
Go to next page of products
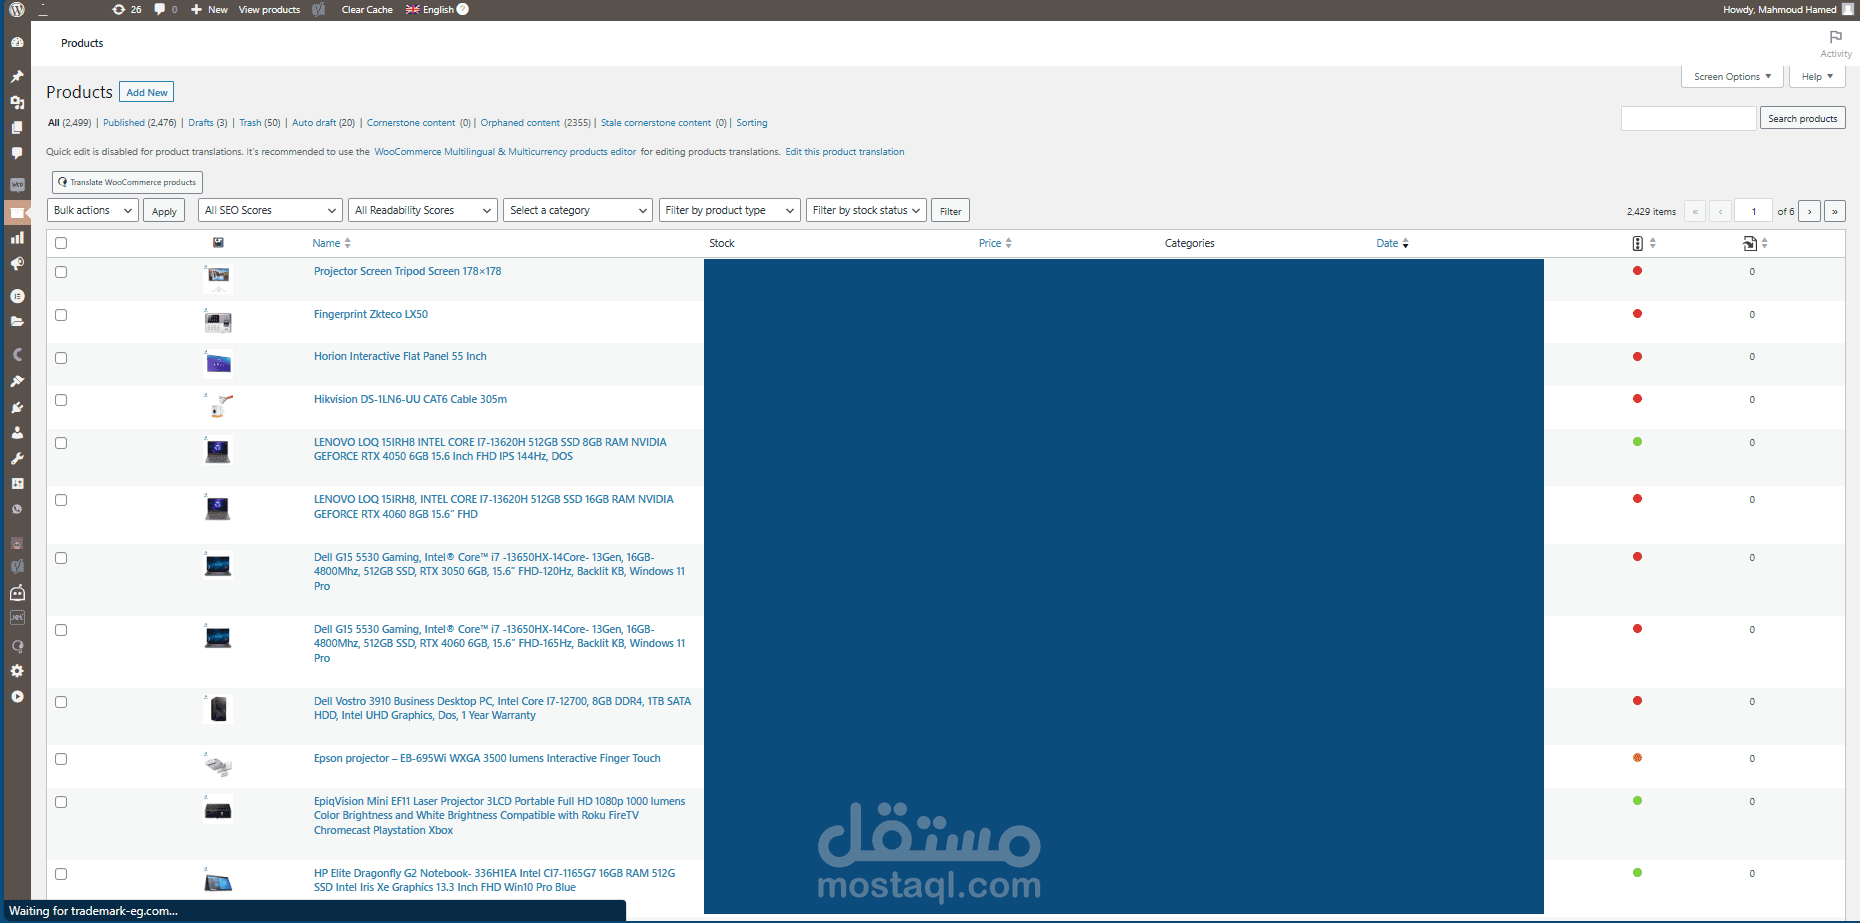coord(1809,211)
